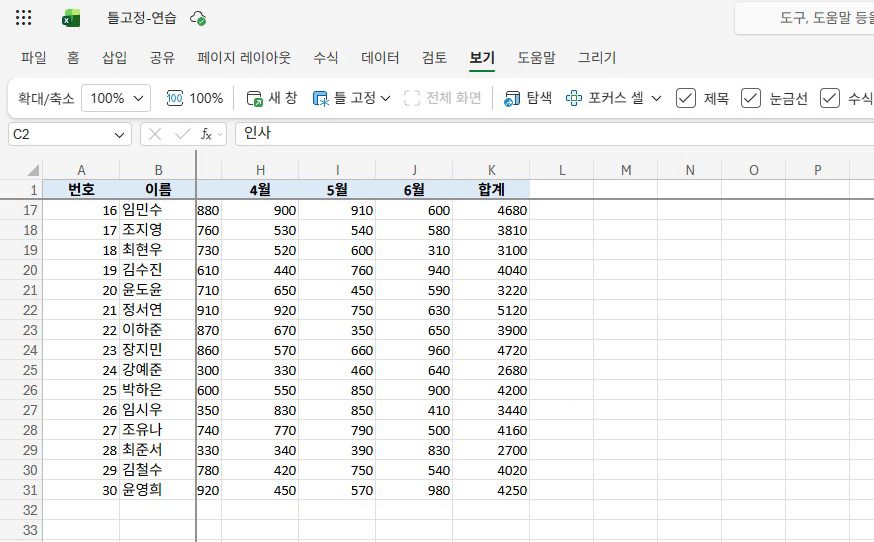Switch to the 홈 tab
The width and height of the screenshot is (874, 542).
tap(73, 57)
